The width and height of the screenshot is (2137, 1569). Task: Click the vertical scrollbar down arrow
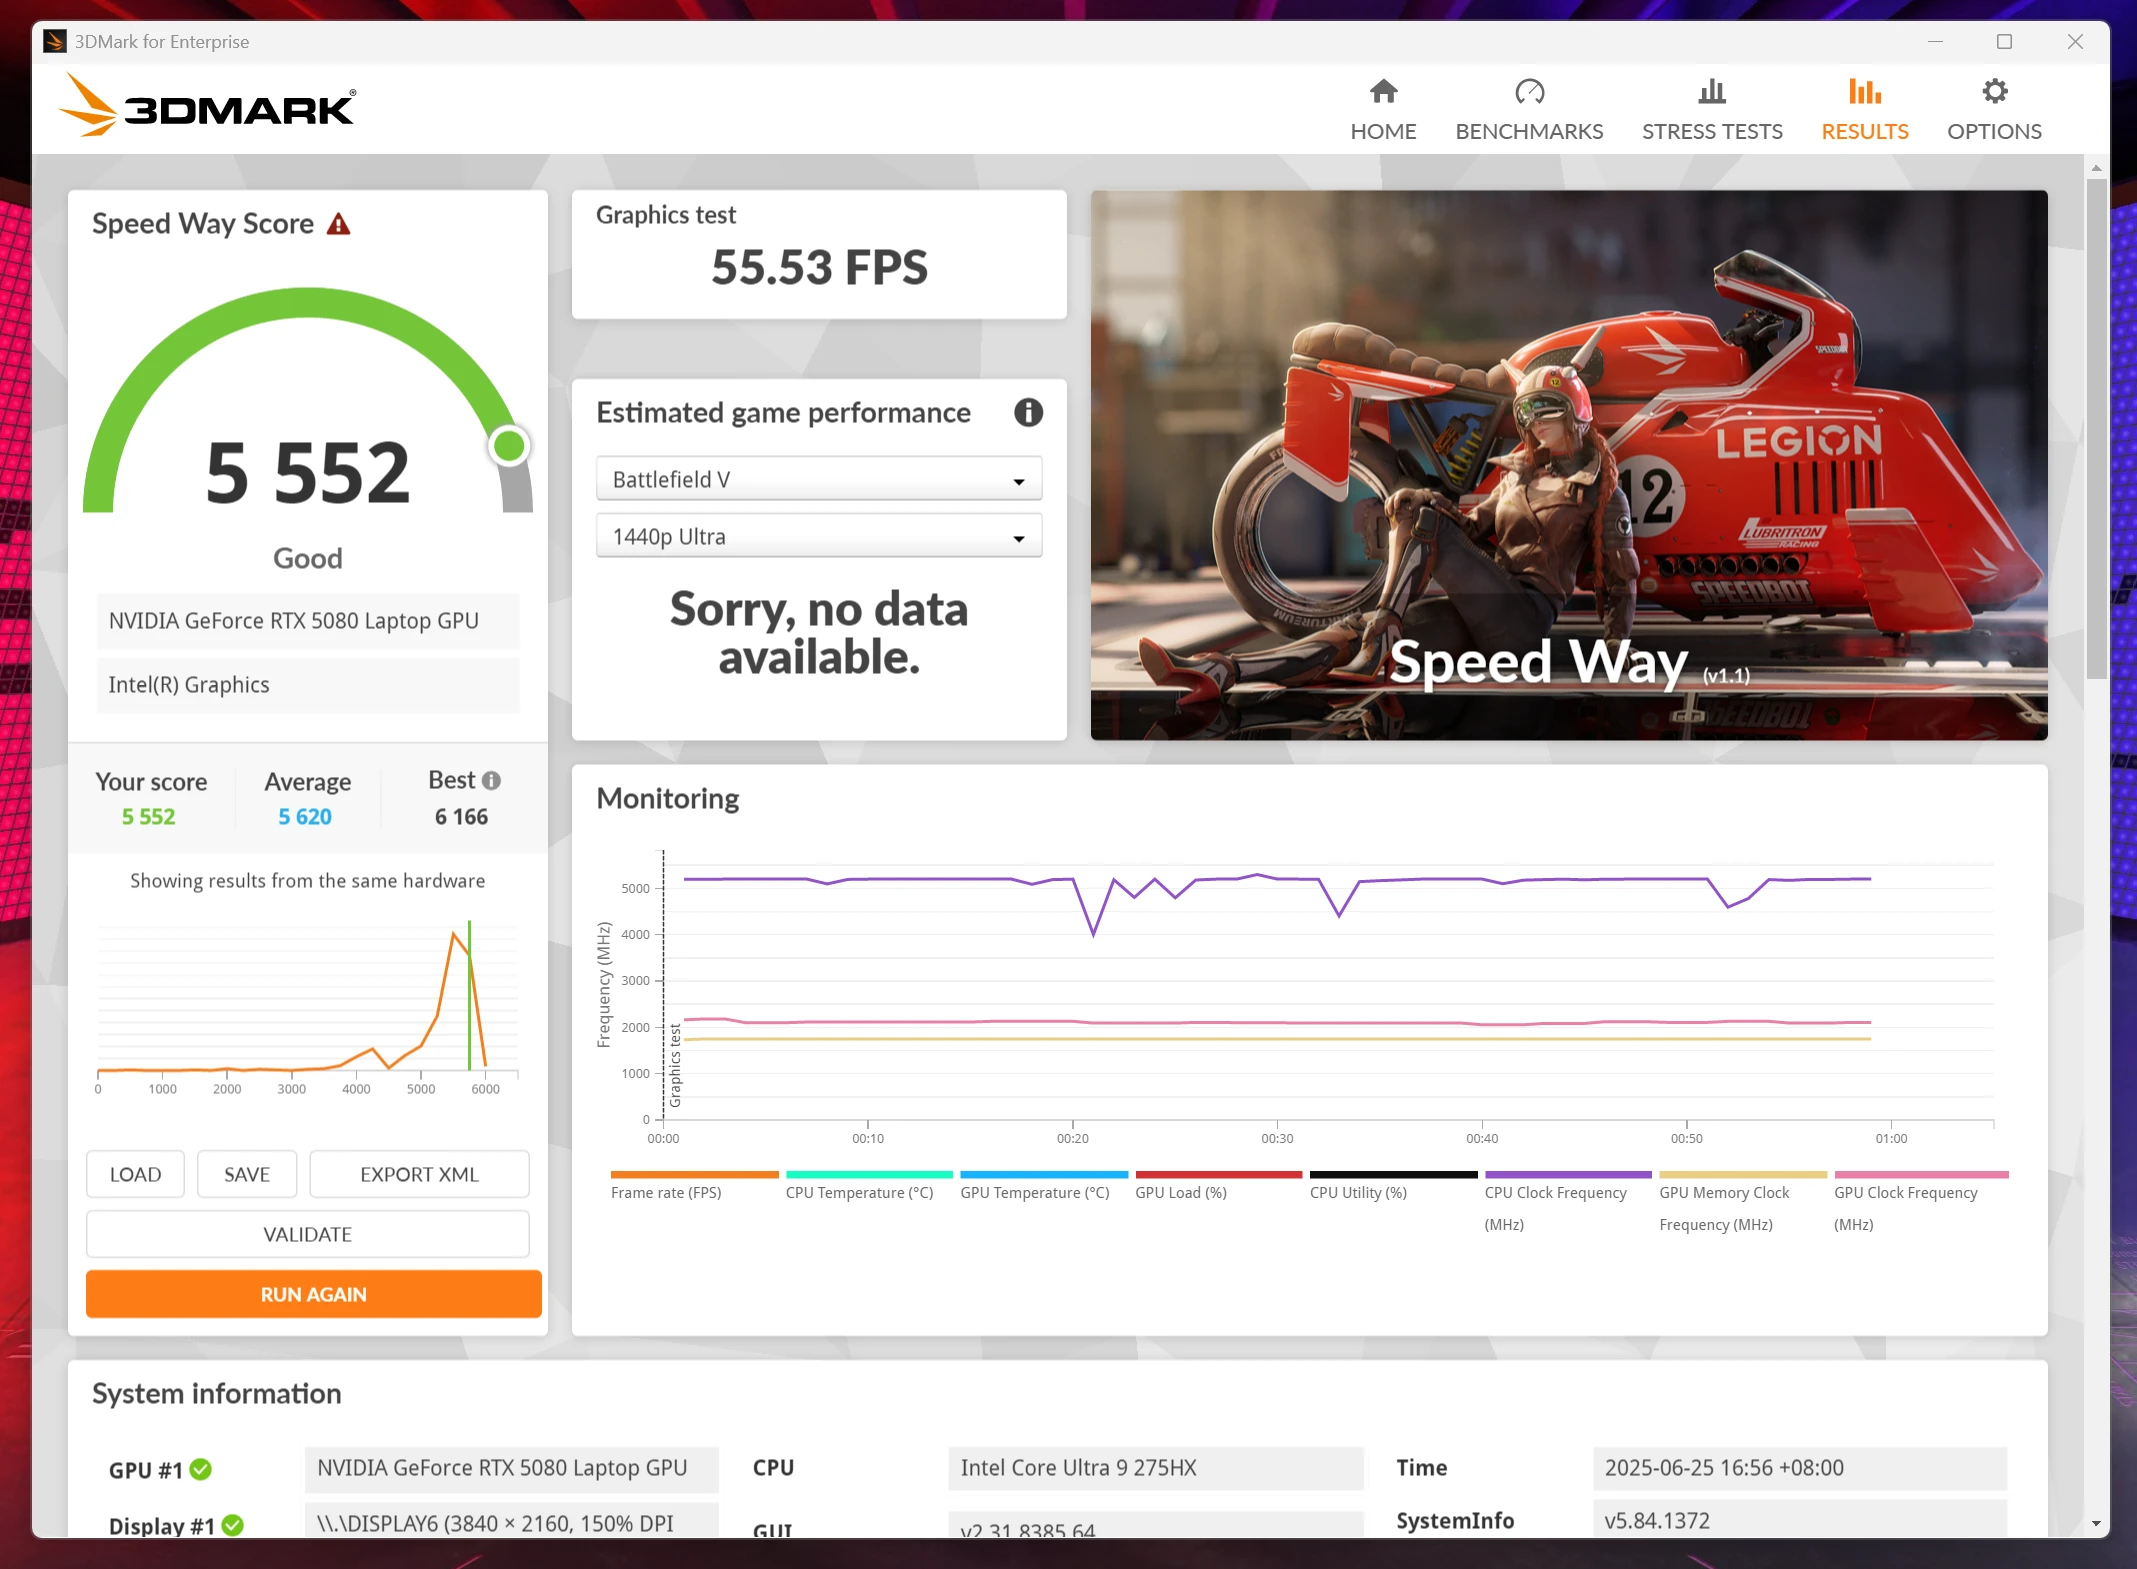[x=2096, y=1524]
